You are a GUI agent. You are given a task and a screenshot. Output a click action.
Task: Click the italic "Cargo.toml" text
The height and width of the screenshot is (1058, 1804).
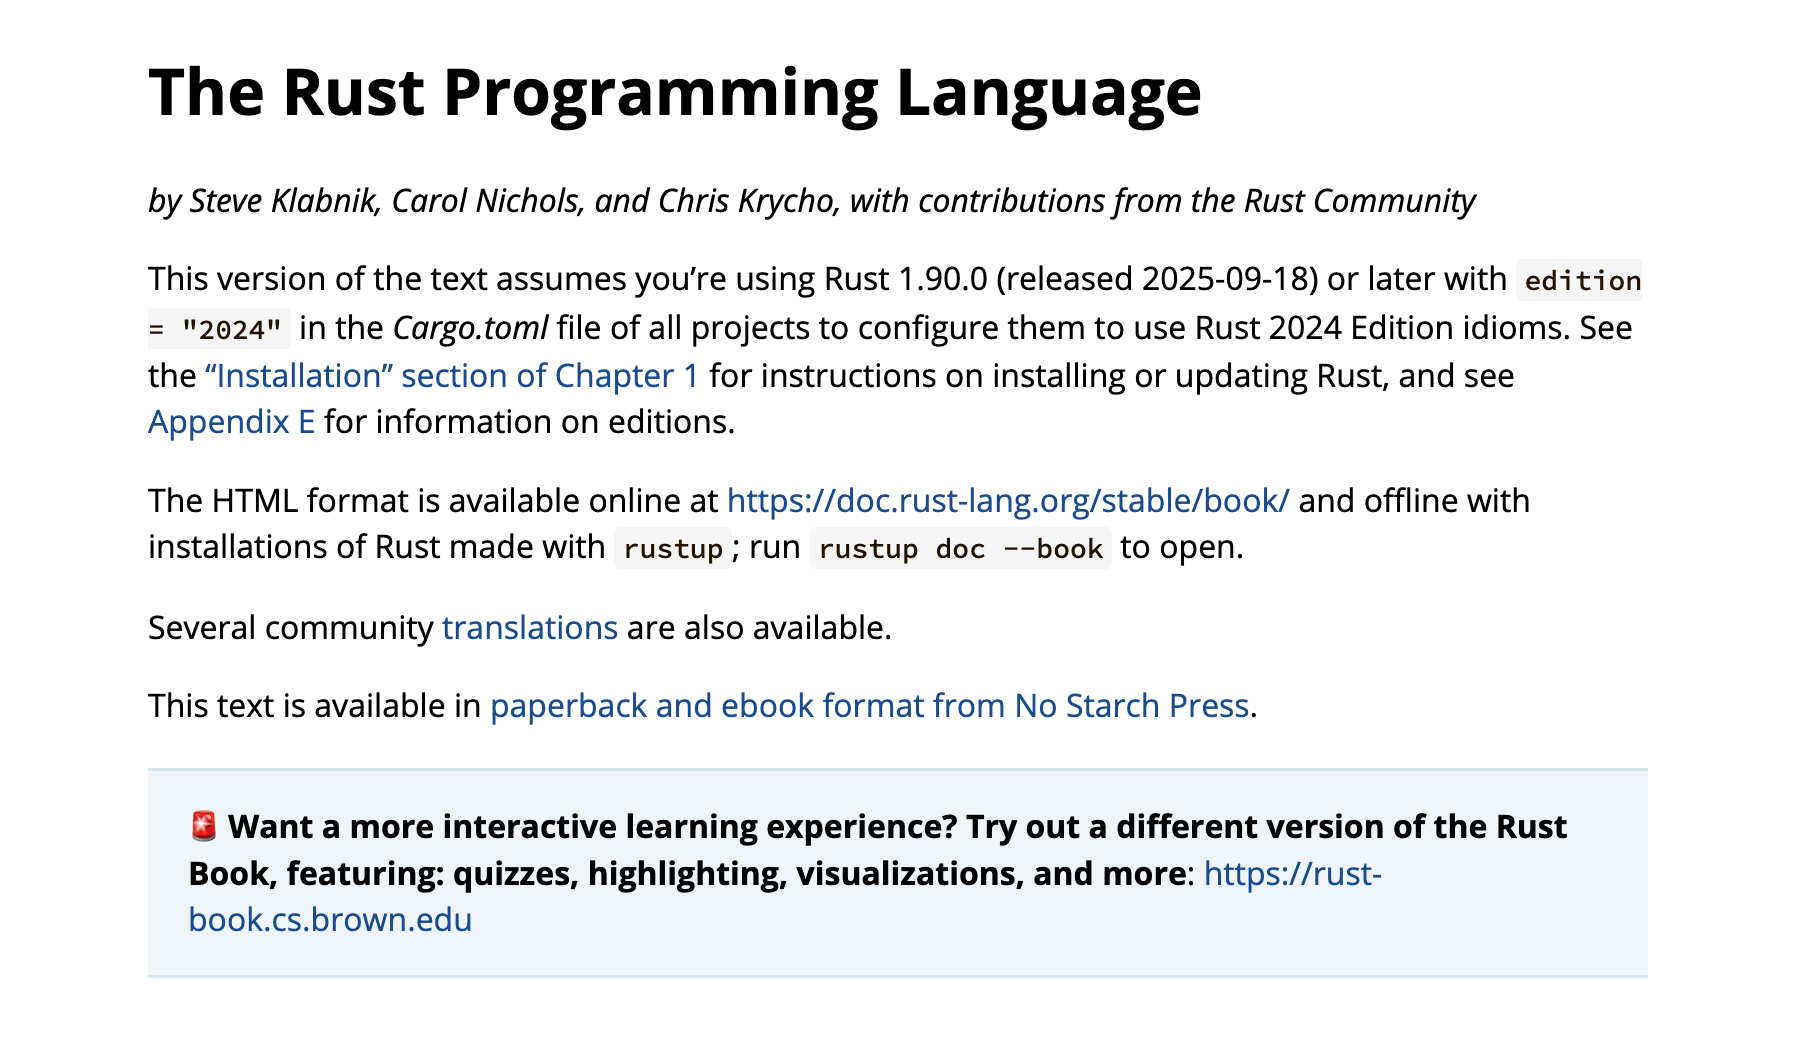pos(470,328)
